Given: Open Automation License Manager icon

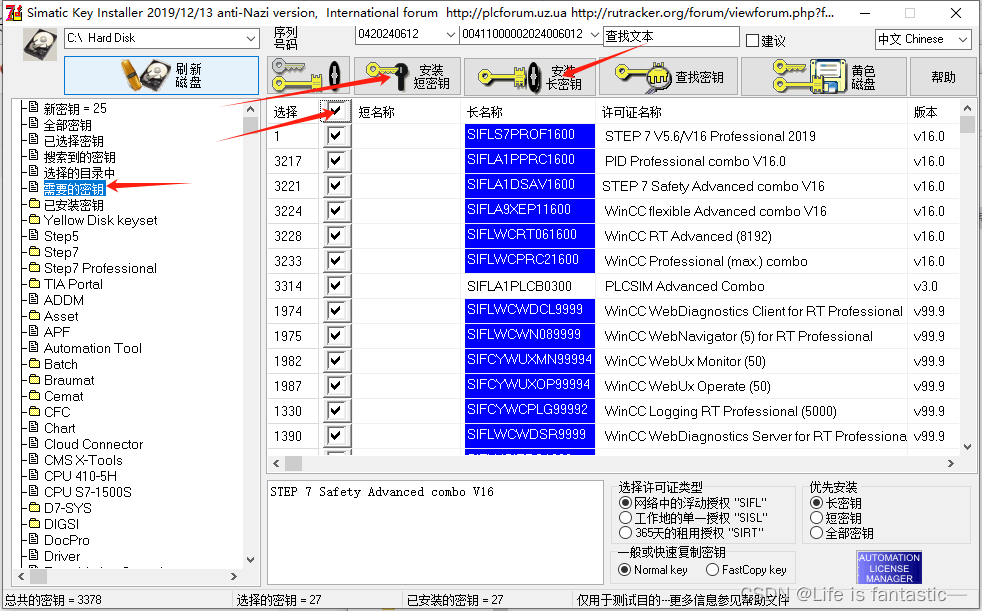Looking at the screenshot, I should (889, 567).
